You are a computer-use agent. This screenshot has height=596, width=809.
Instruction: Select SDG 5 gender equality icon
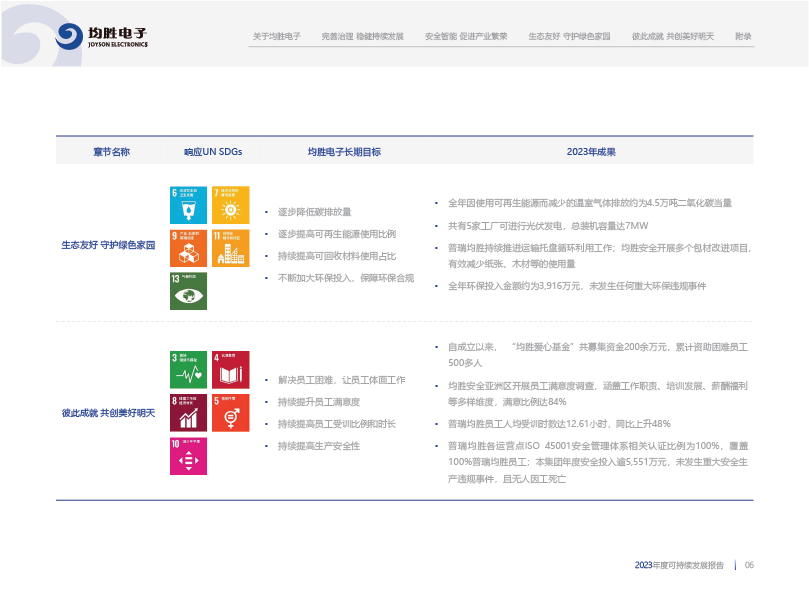[231, 412]
